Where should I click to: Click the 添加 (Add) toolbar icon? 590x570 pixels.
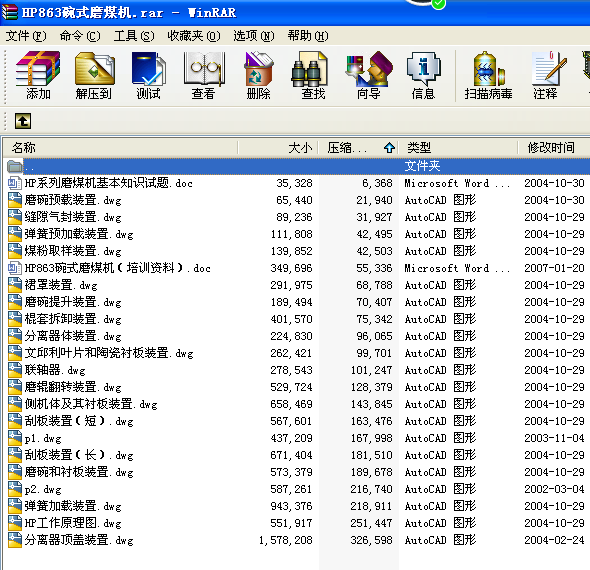38,75
